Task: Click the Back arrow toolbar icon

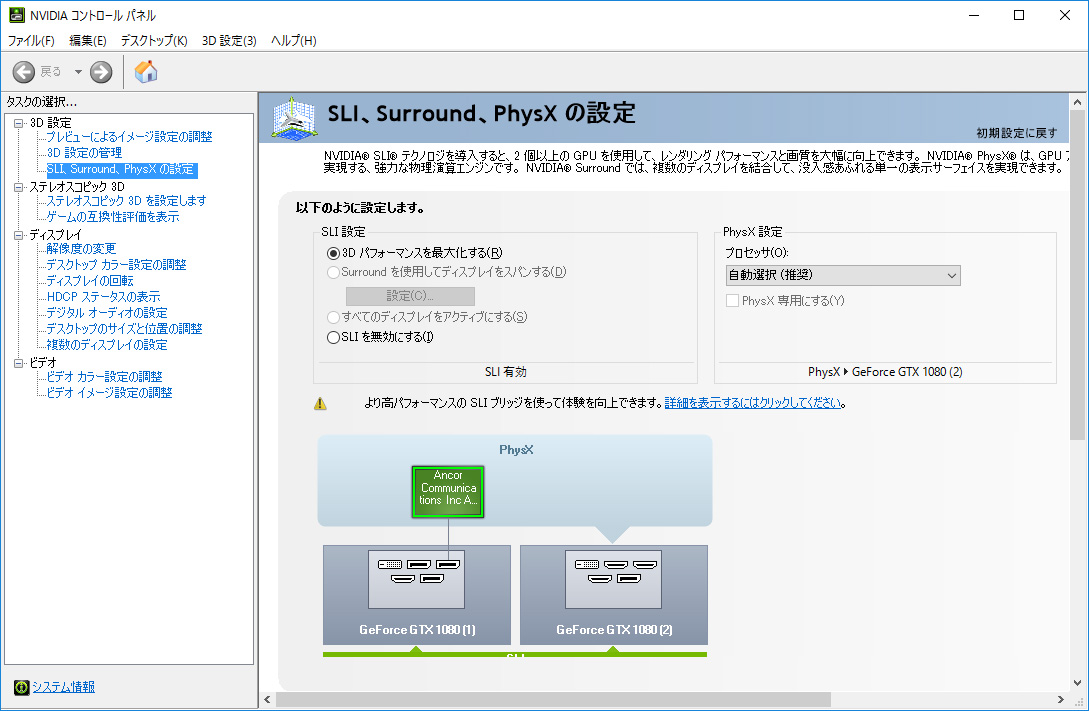Action: (24, 72)
